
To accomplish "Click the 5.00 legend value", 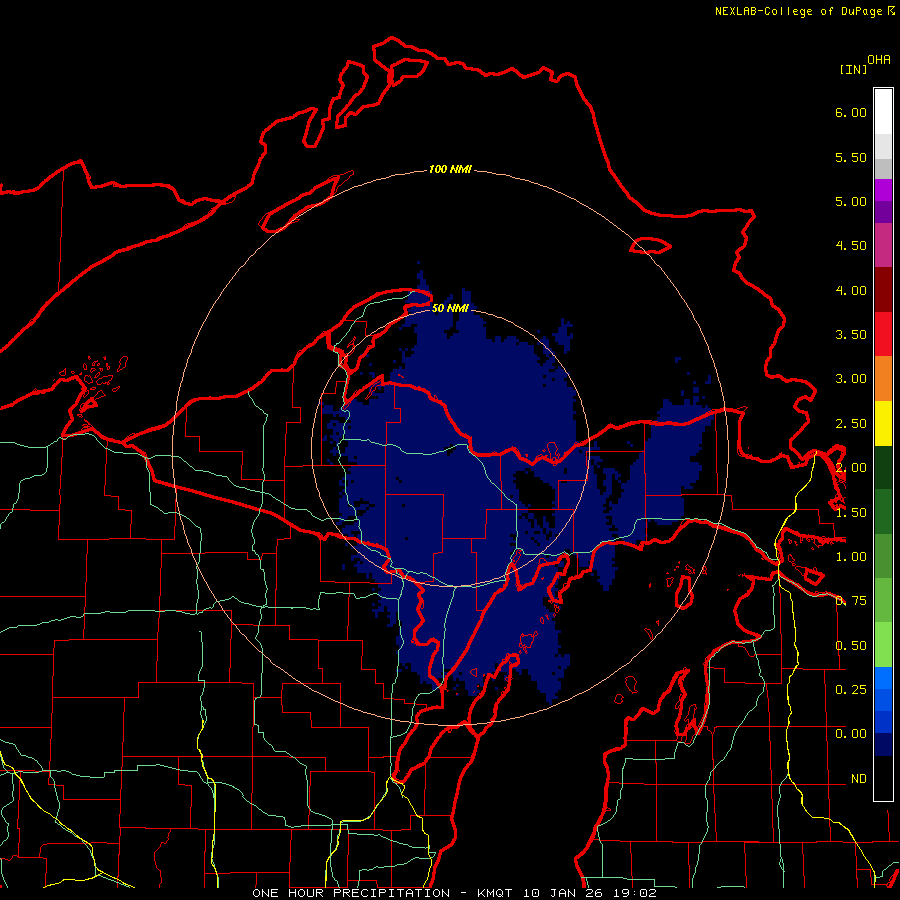I will [x=851, y=201].
